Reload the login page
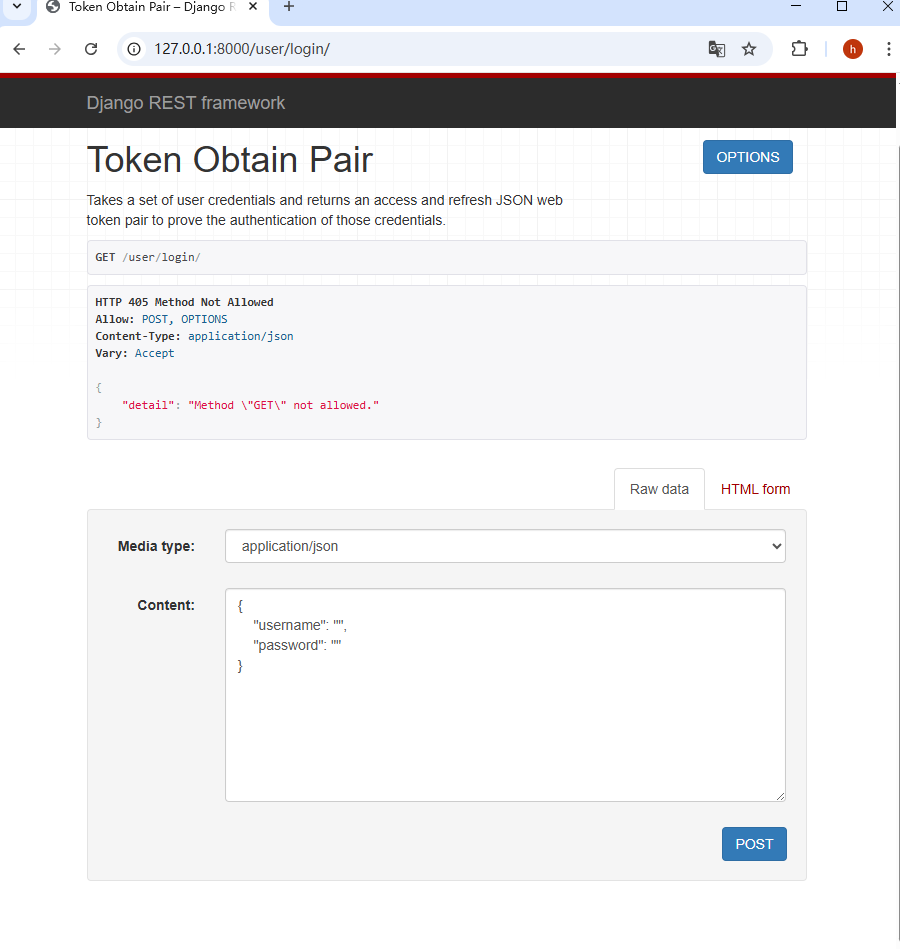 (91, 49)
